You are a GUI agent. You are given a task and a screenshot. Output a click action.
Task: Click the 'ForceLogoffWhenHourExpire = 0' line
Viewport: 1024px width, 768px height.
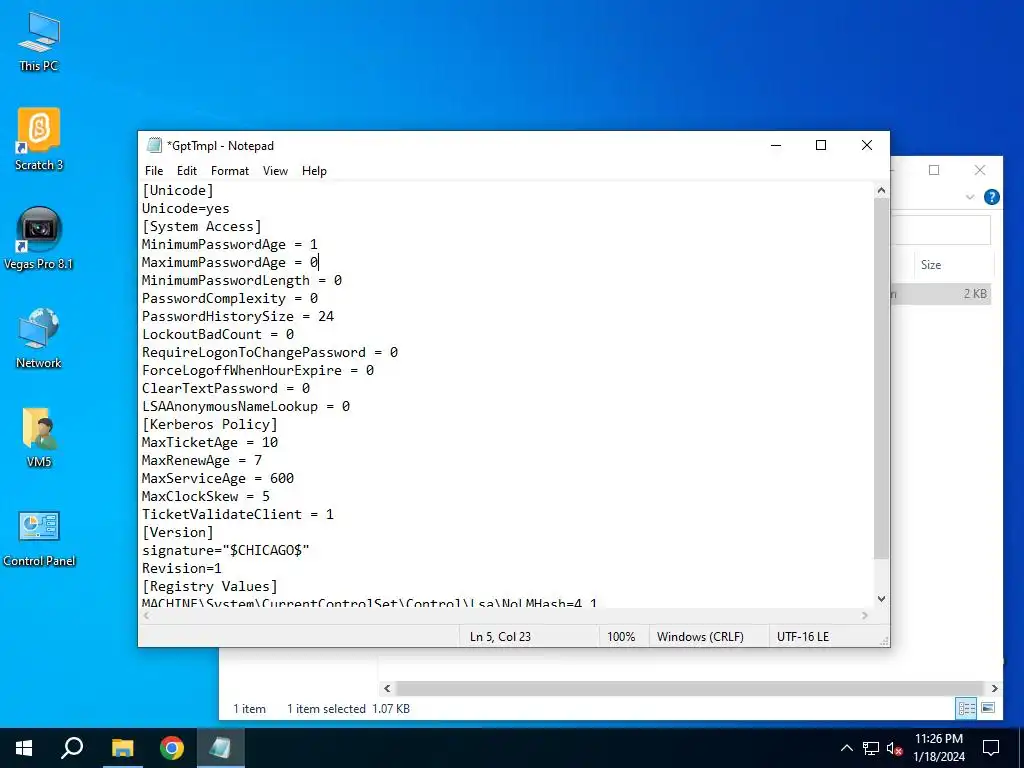click(x=258, y=370)
